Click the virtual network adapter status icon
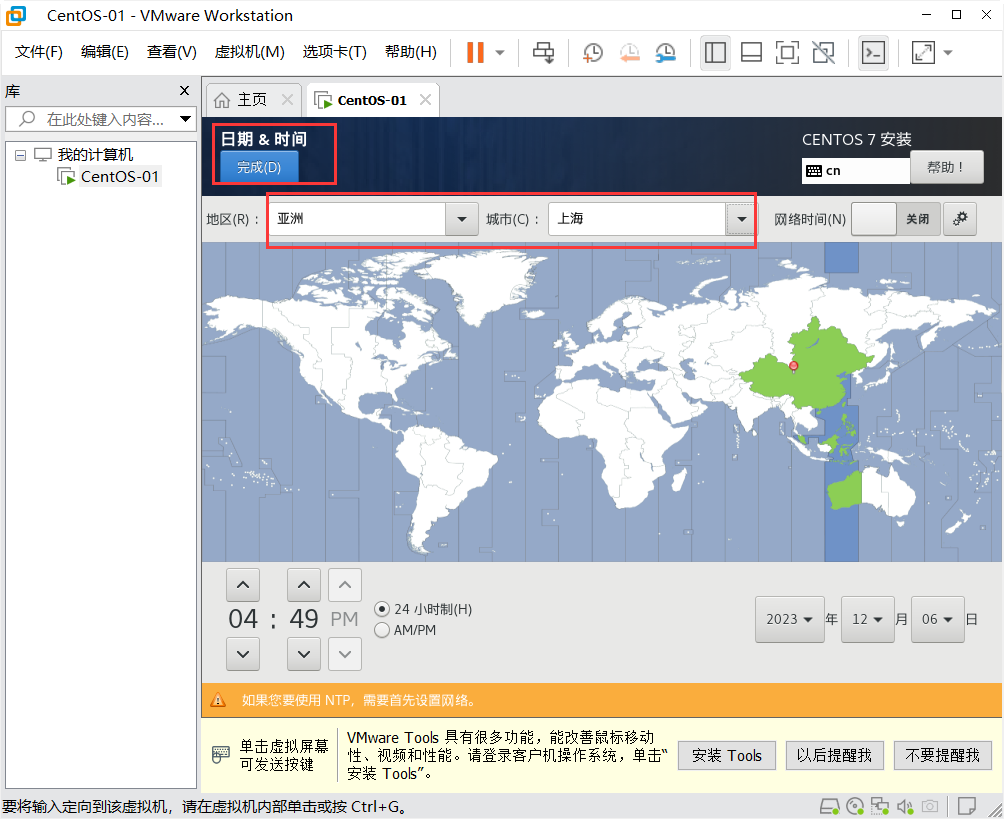This screenshot has width=1004, height=819. [881, 806]
